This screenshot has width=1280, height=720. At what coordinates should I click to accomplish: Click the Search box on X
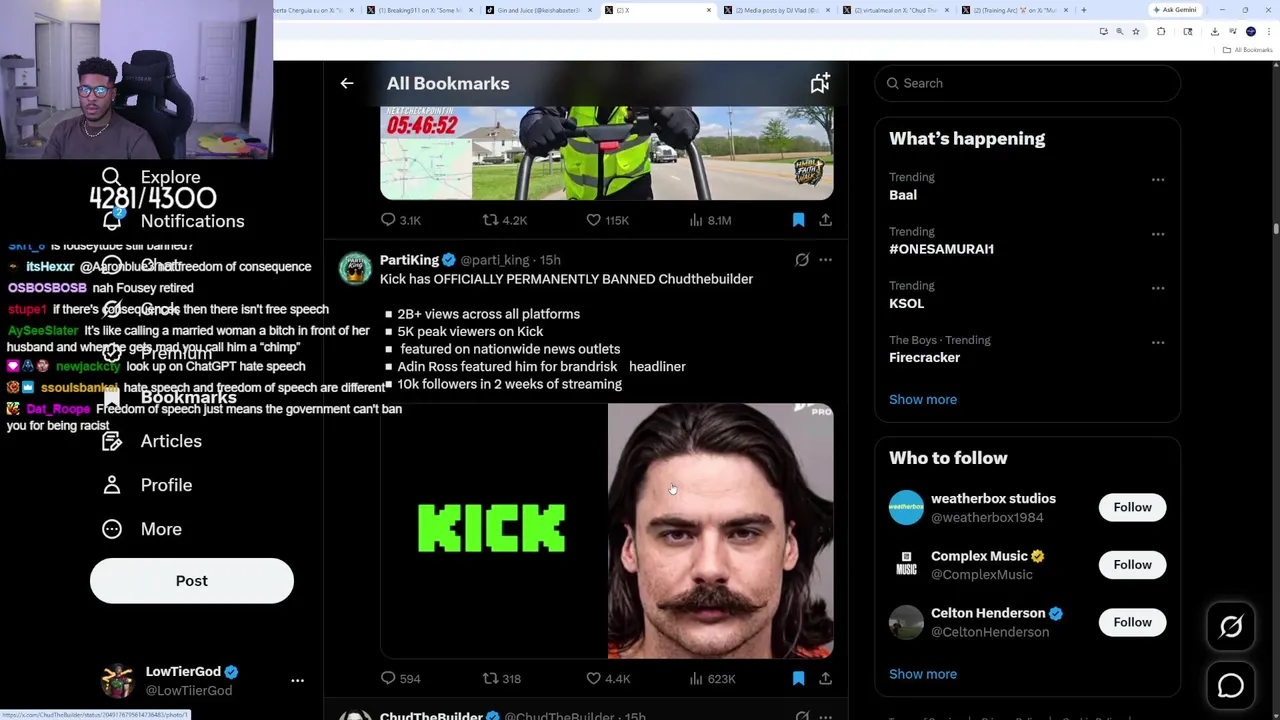(1027, 83)
